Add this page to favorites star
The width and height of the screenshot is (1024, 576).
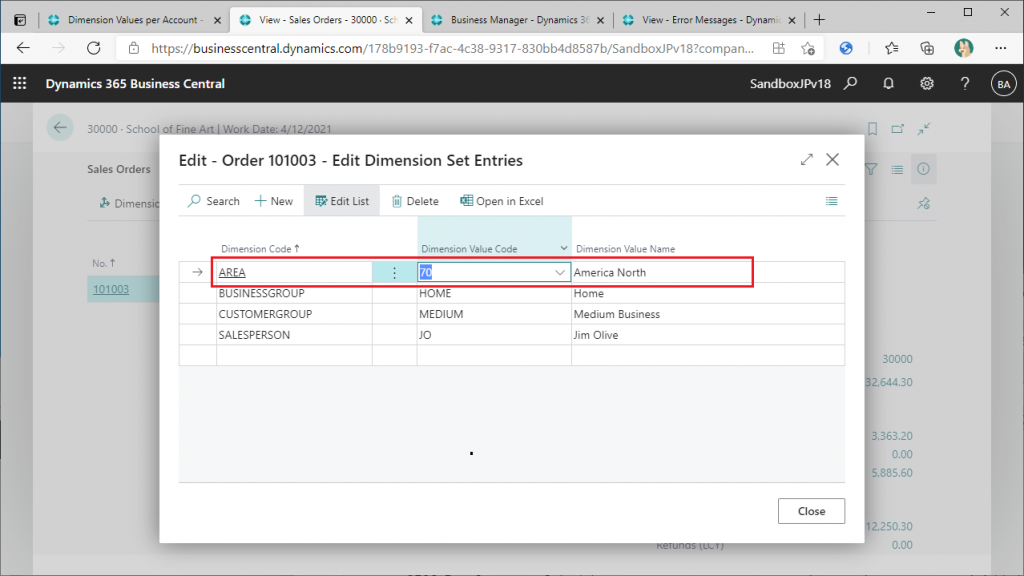click(x=808, y=48)
